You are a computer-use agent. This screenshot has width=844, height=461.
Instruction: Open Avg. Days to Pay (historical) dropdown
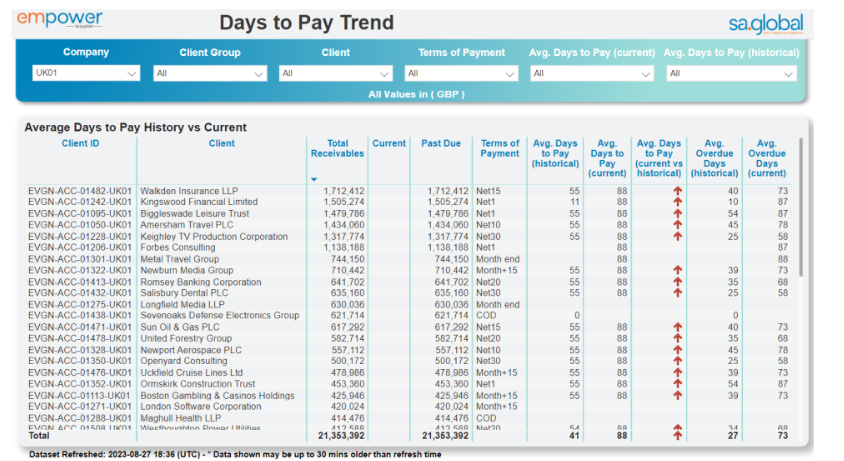click(731, 73)
